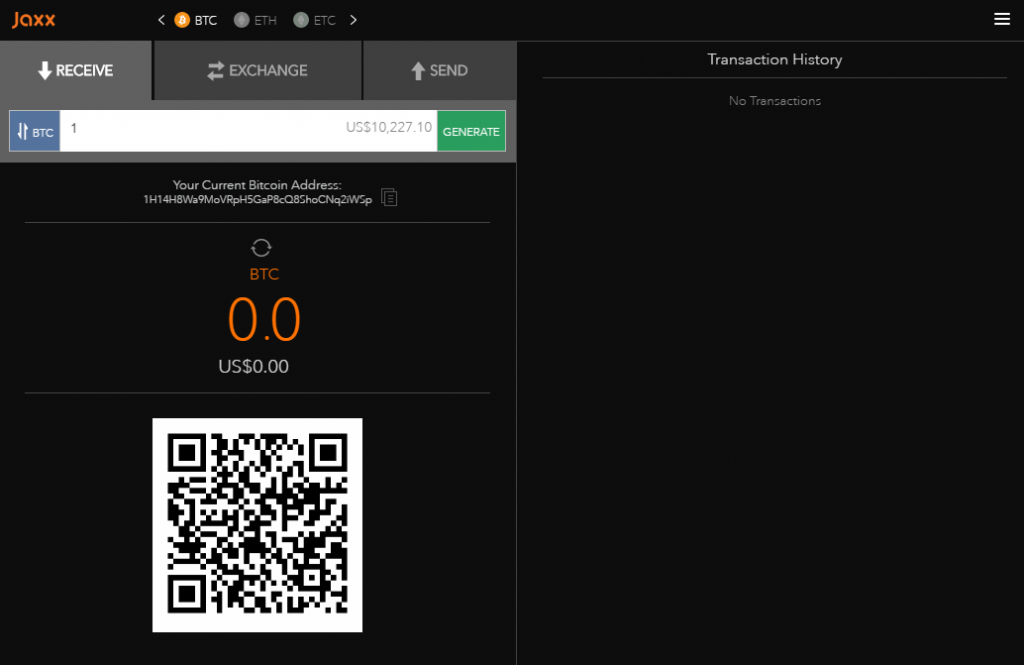1024x665 pixels.
Task: Click the US$0.00 balance amount
Action: coord(253,366)
